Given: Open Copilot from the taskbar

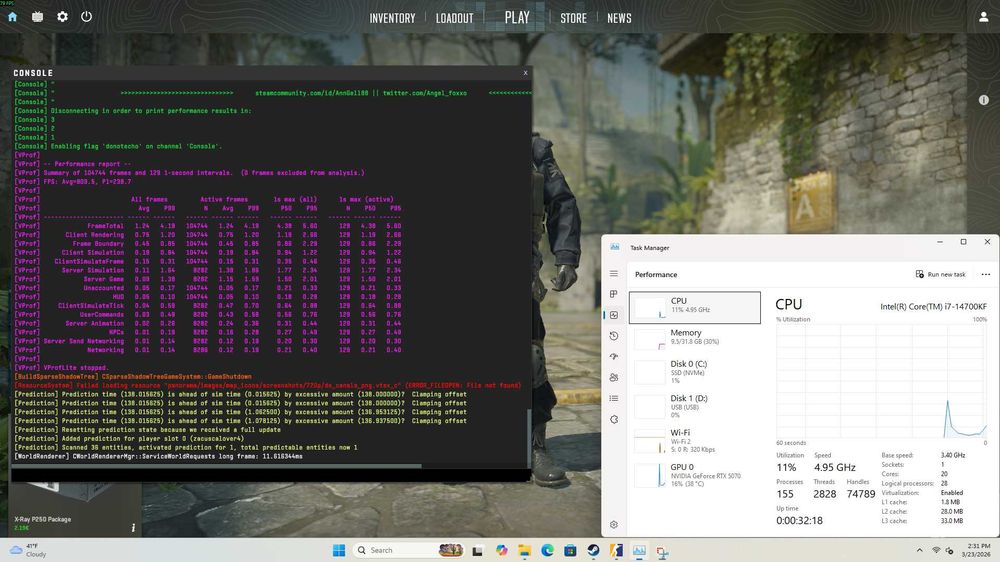Looking at the screenshot, I should (x=501, y=550).
